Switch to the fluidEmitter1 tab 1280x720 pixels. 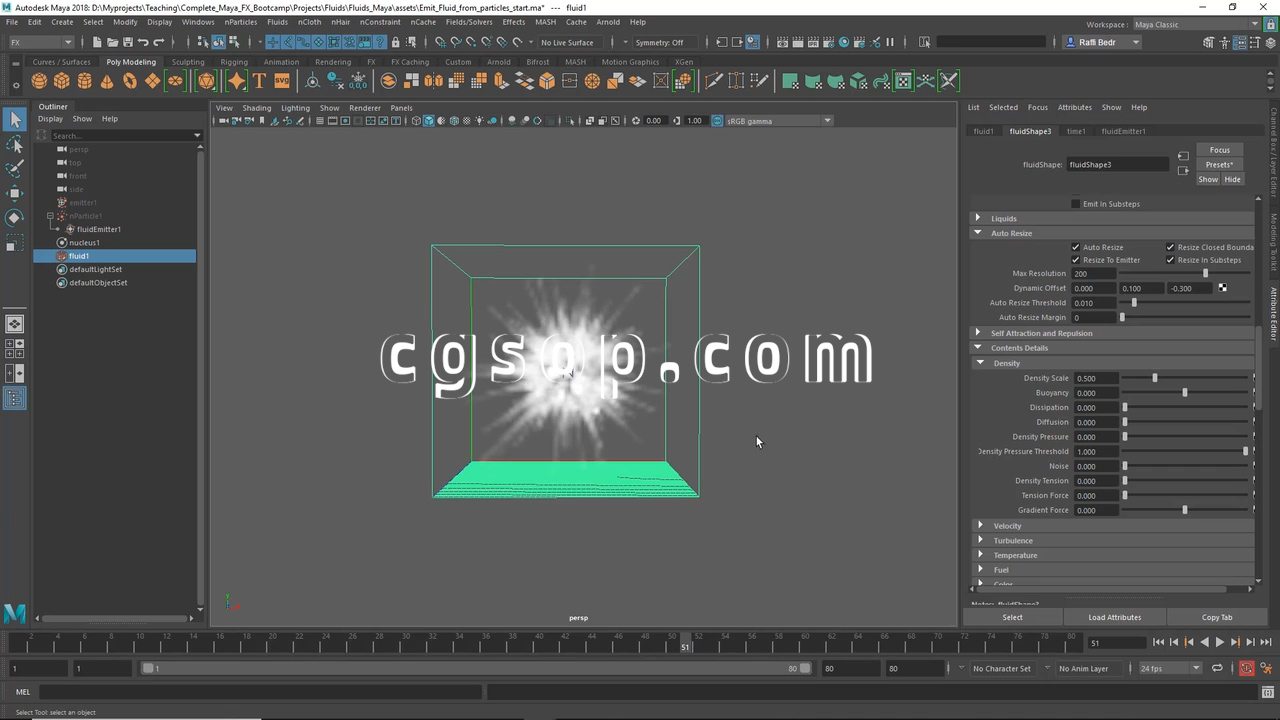pyautogui.click(x=1123, y=131)
